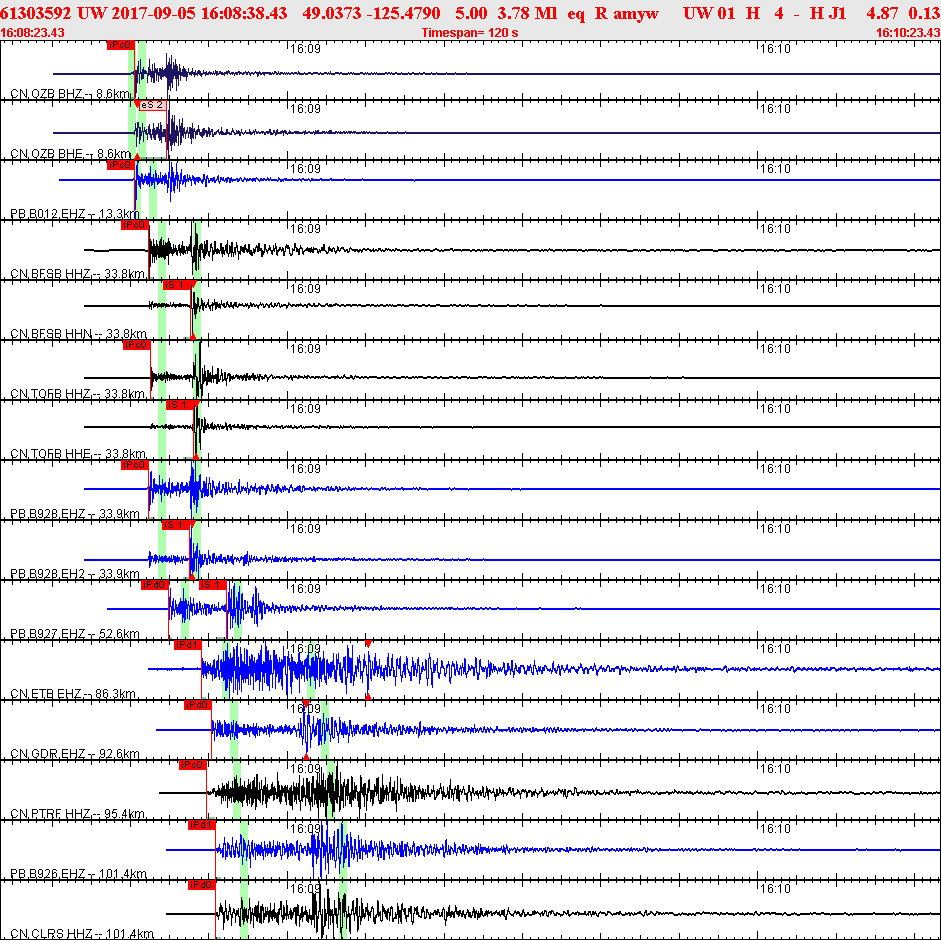Click the CN.PTRF HHZ 95.4km channel label

click(x=77, y=814)
